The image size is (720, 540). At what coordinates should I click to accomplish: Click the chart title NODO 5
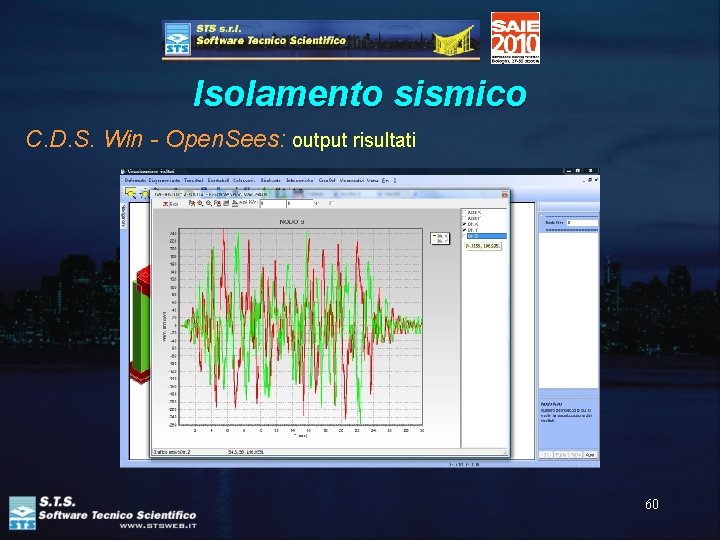(292, 222)
